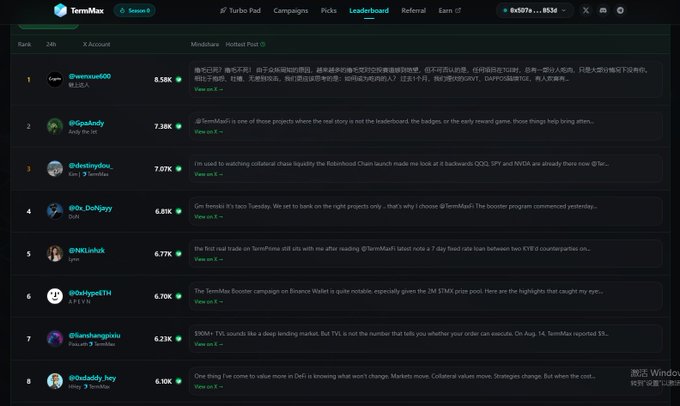Open @0x_DoNjayy profile link
The height and width of the screenshot is (406, 680).
90,208
